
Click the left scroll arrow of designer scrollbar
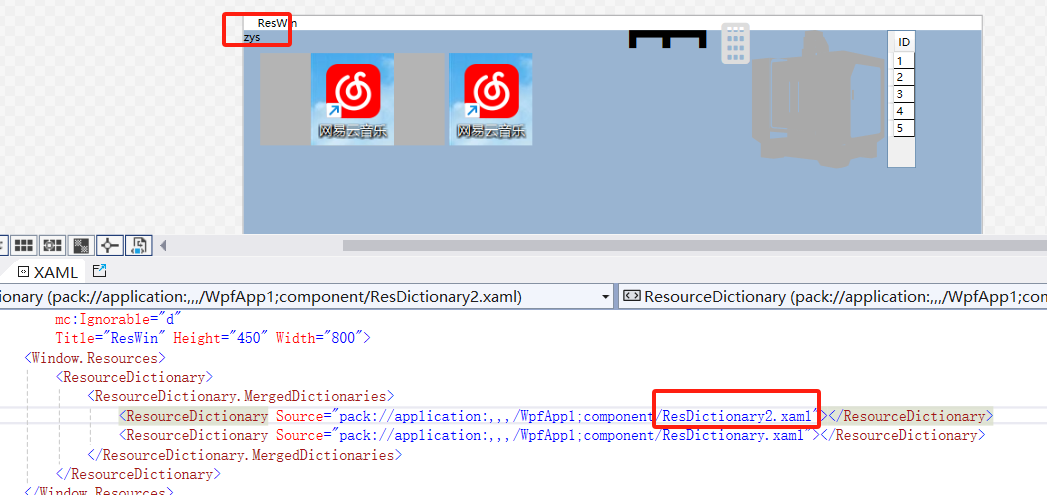pos(162,245)
